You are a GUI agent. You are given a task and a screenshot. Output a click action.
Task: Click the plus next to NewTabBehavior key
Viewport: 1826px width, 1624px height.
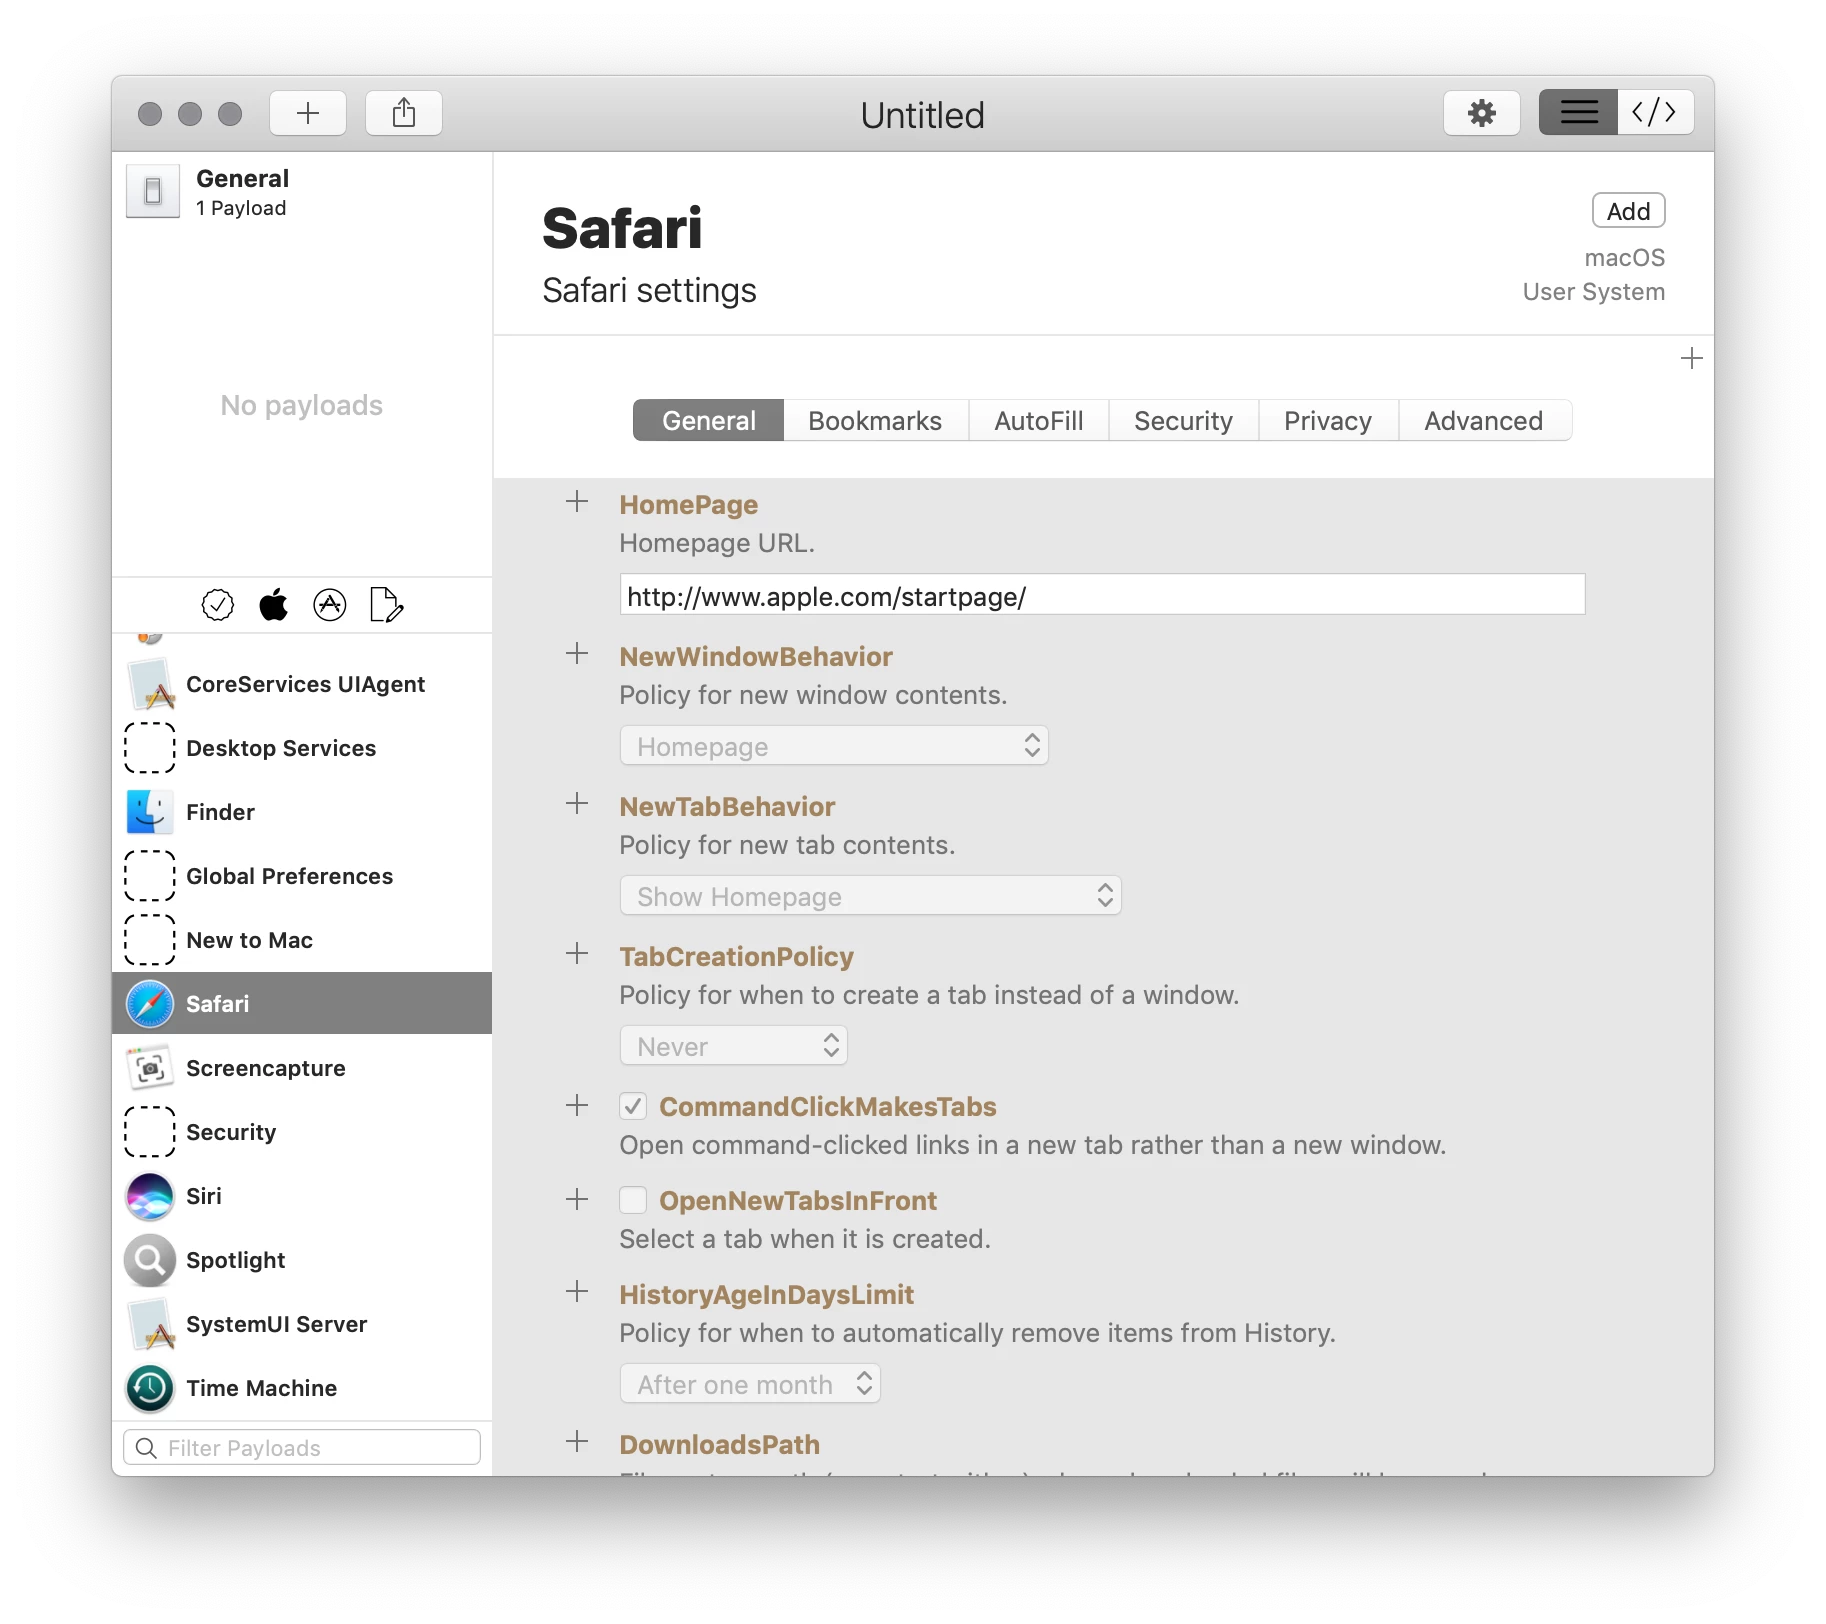577,804
